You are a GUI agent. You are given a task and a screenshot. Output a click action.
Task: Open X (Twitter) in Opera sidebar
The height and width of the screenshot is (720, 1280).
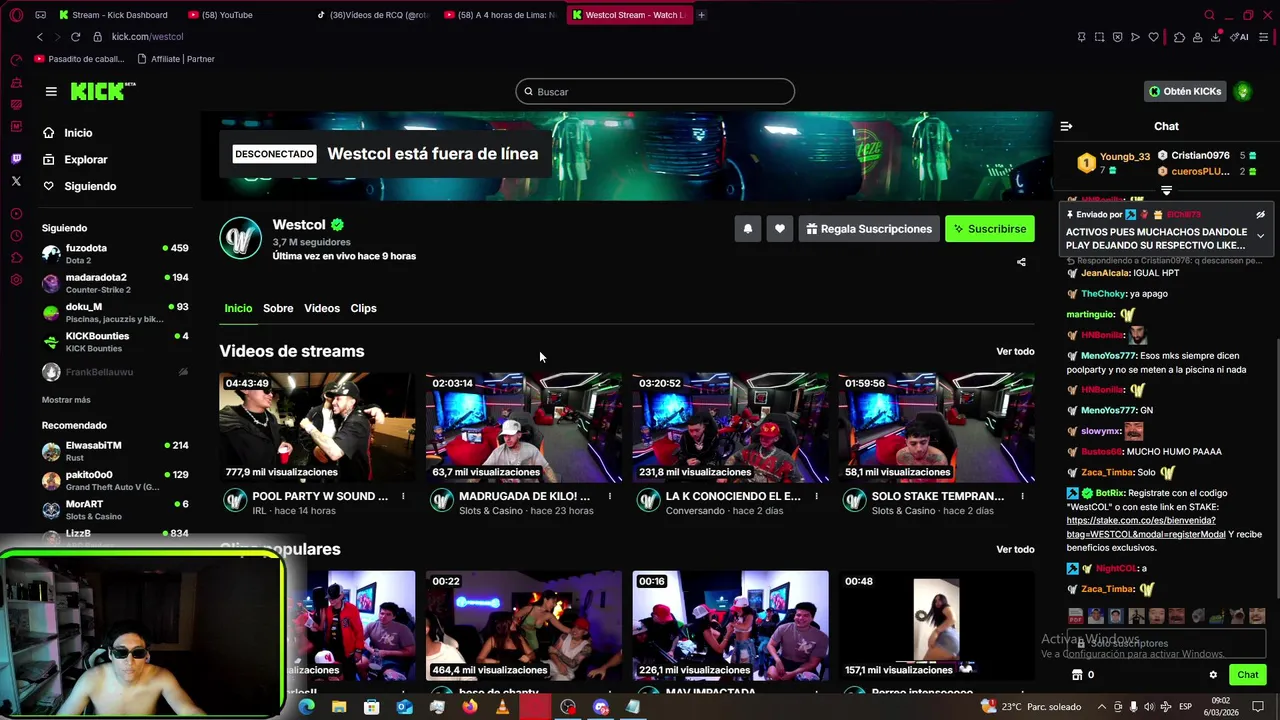point(16,181)
